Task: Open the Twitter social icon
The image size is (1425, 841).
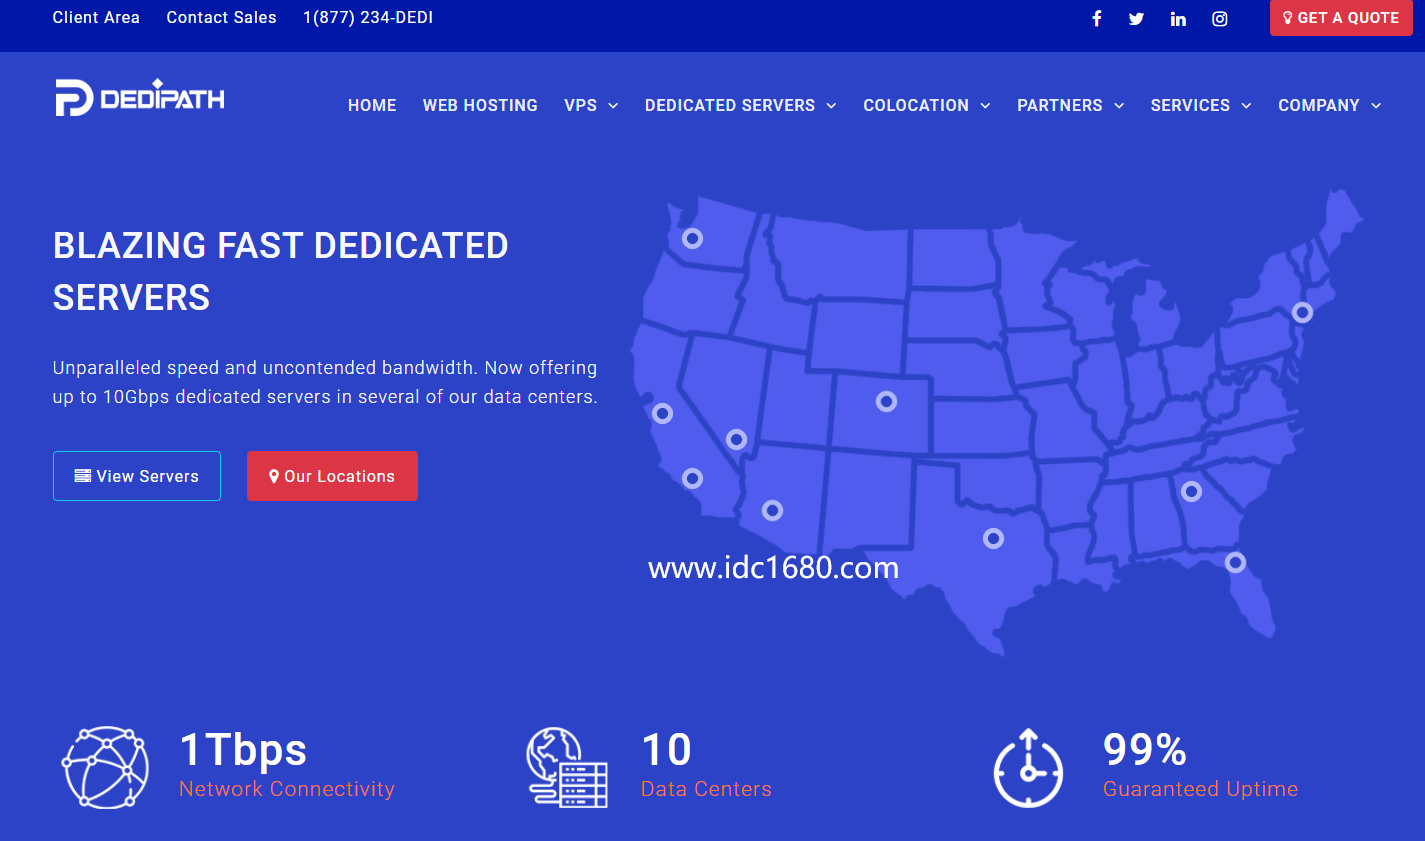Action: point(1137,18)
